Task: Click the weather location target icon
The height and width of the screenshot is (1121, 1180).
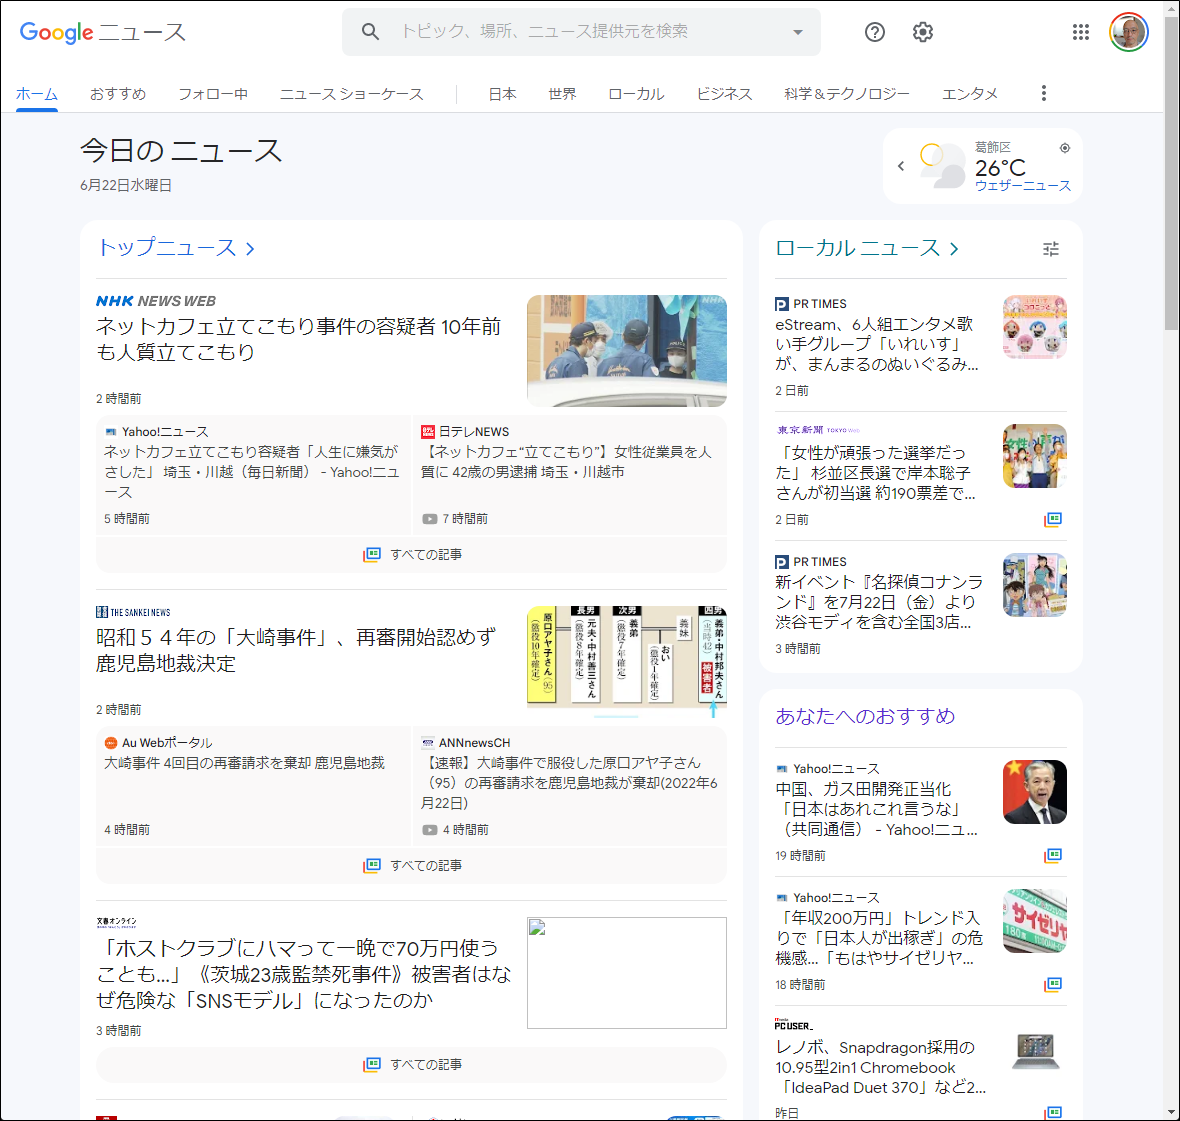Action: click(x=1064, y=148)
